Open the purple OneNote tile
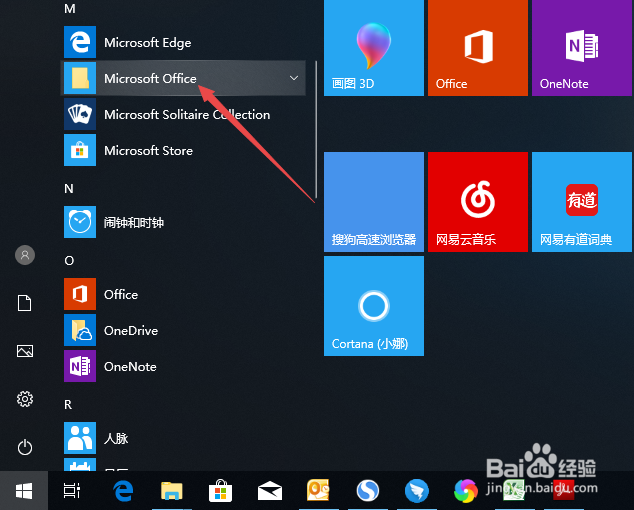 (582, 47)
